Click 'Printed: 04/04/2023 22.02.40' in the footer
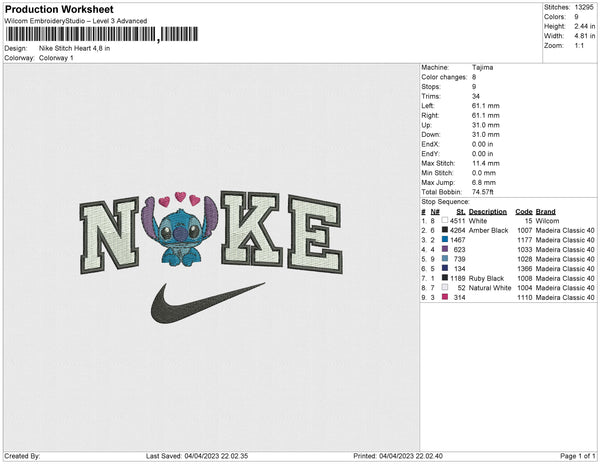600x464 pixels. [x=398, y=456]
